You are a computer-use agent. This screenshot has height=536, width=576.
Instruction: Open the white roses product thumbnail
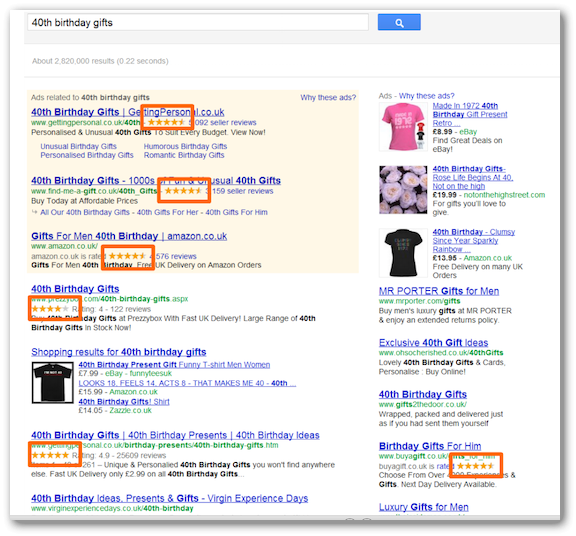coord(403,190)
